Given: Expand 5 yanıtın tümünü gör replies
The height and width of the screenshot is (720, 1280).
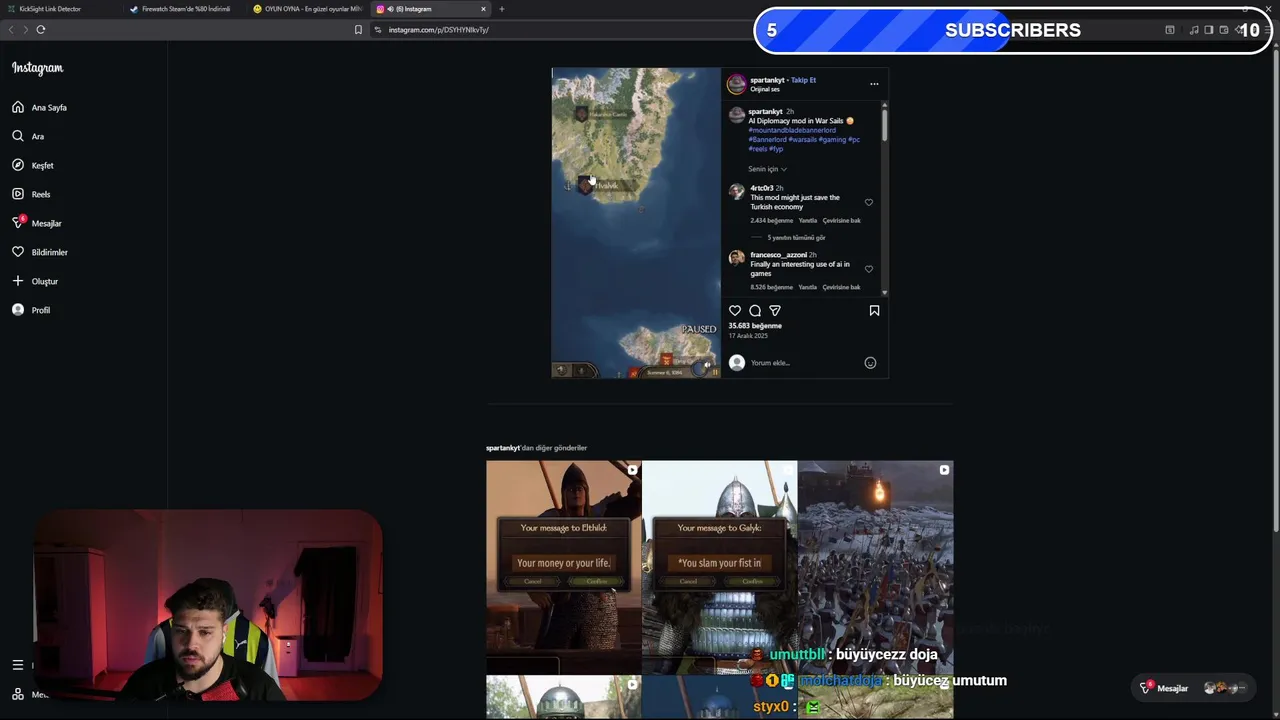Looking at the screenshot, I should [x=796, y=238].
